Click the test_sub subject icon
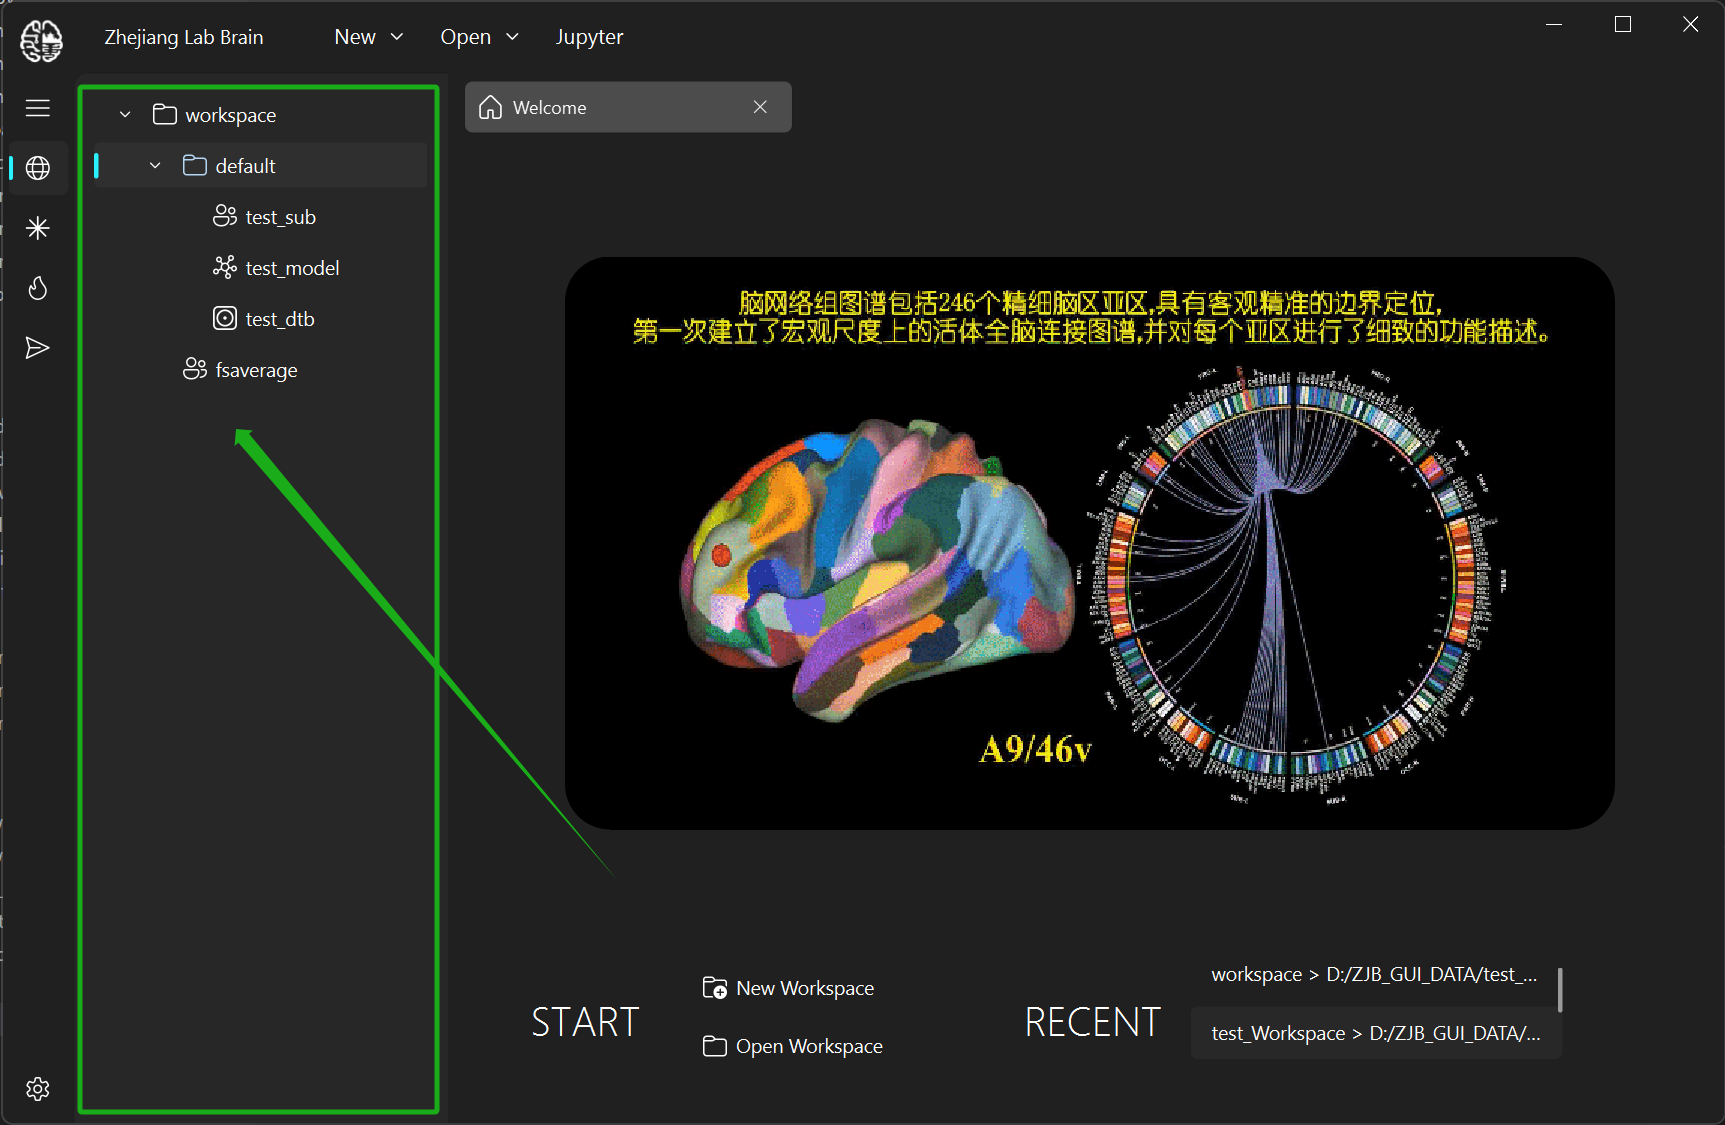Image resolution: width=1725 pixels, height=1125 pixels. click(x=225, y=216)
